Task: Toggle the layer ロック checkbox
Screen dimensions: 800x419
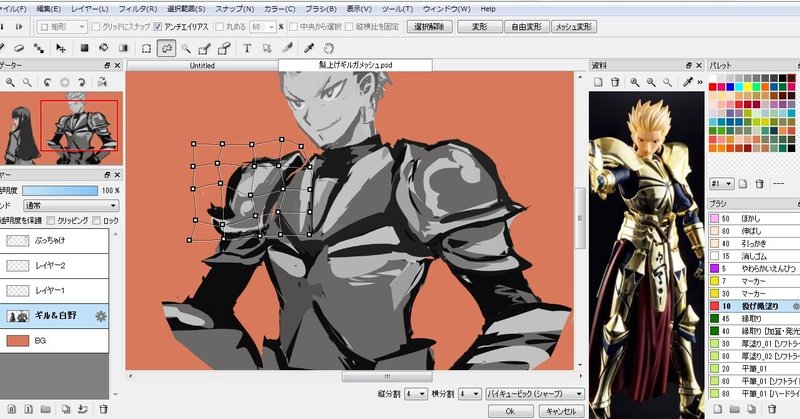Action: (x=96, y=220)
